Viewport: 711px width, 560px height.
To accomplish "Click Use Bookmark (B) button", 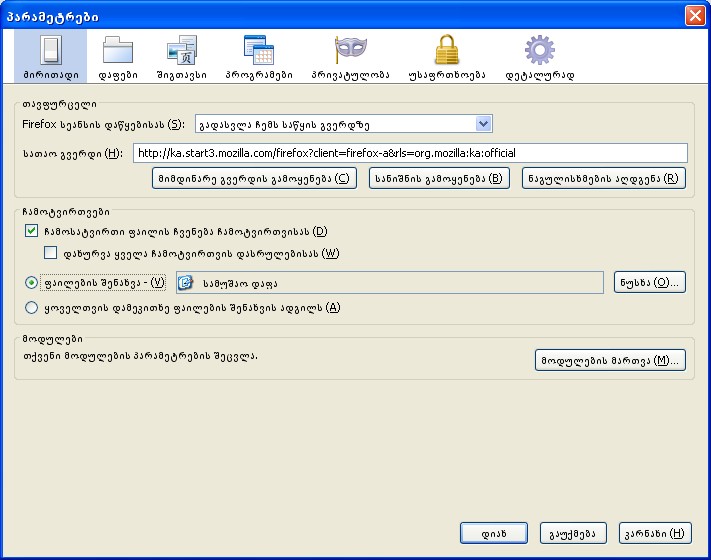I will point(439,178).
